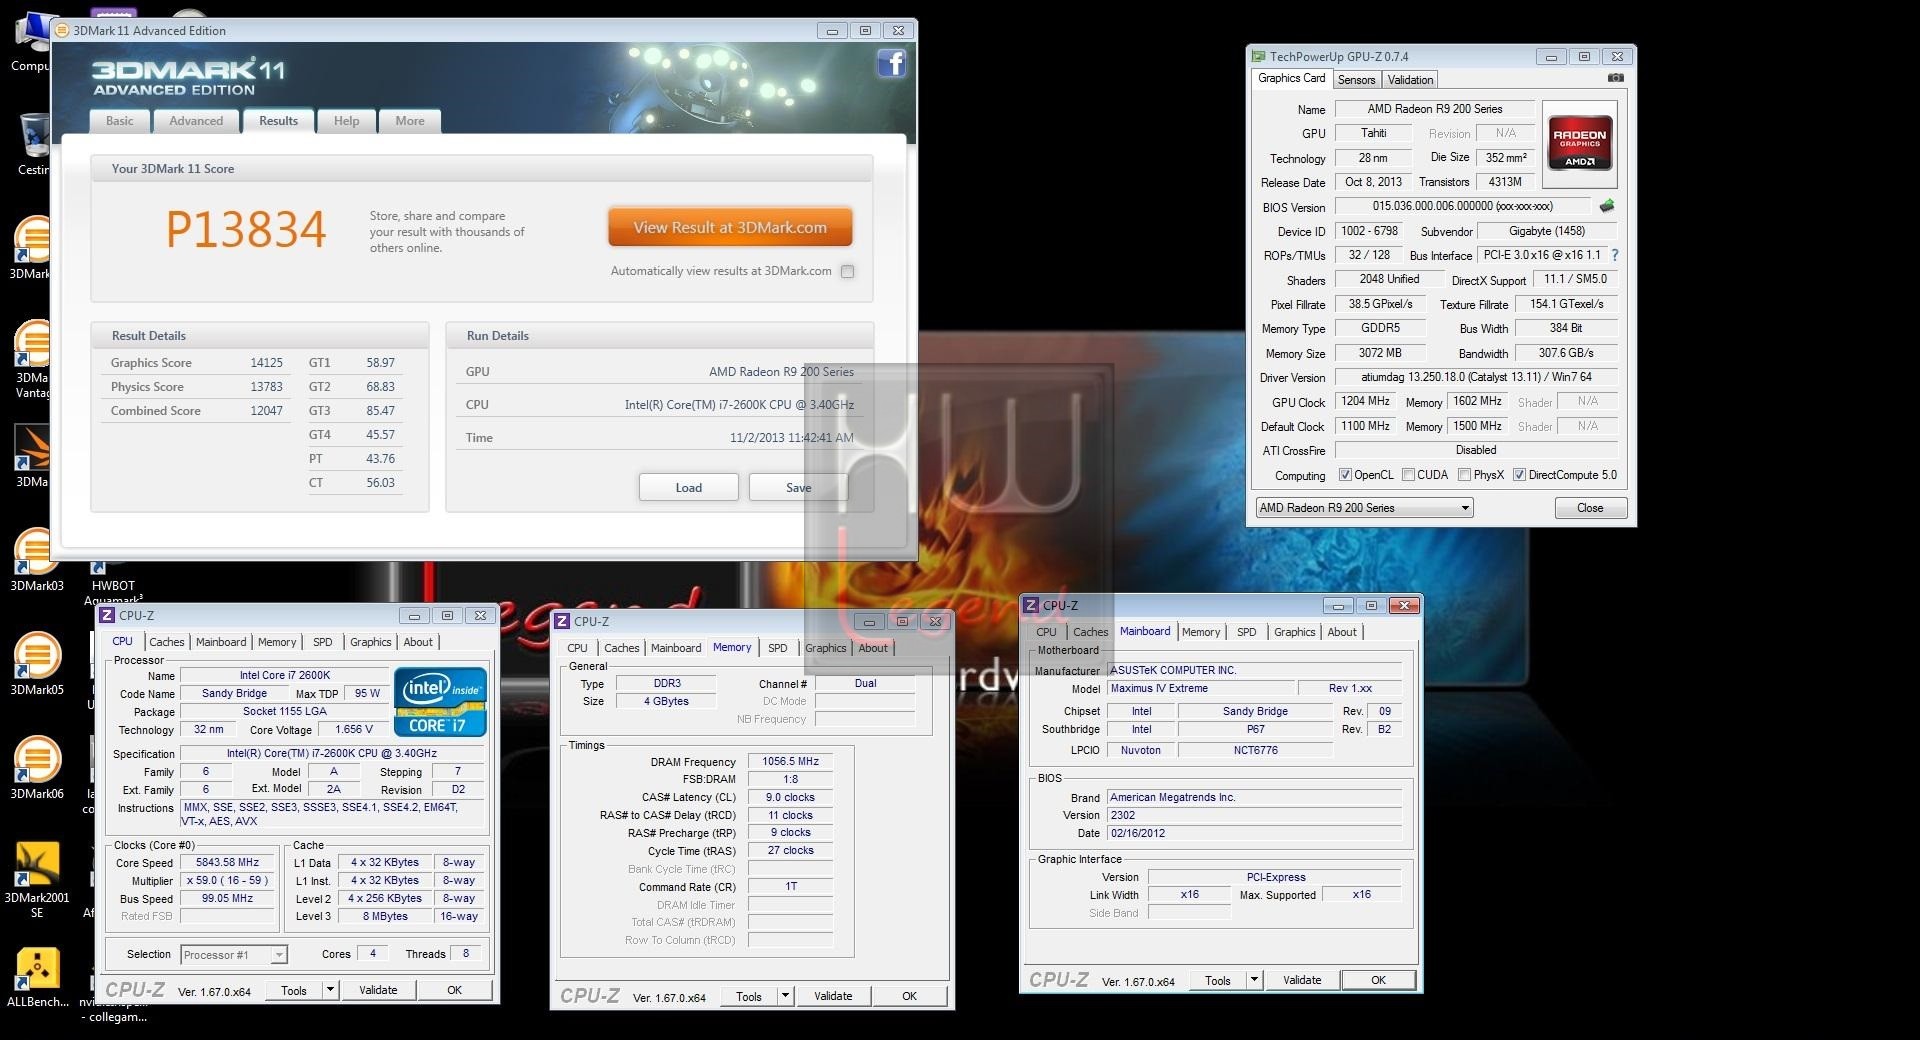1920x1040 pixels.
Task: Expand Tools arrow in CPU-Z Mainboard window
Action: click(1254, 980)
